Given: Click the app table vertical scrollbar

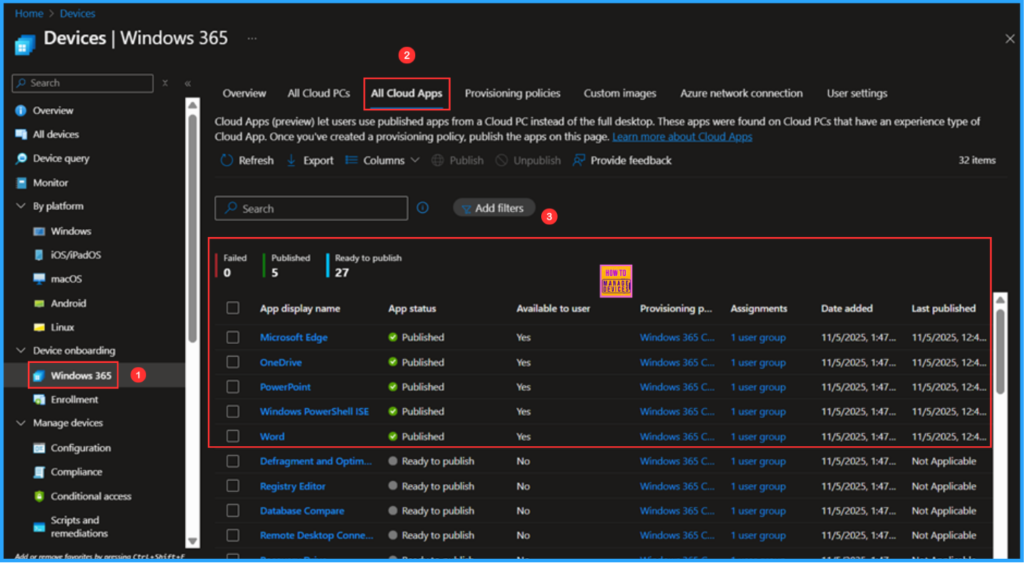Looking at the screenshot, I should click(1000, 351).
